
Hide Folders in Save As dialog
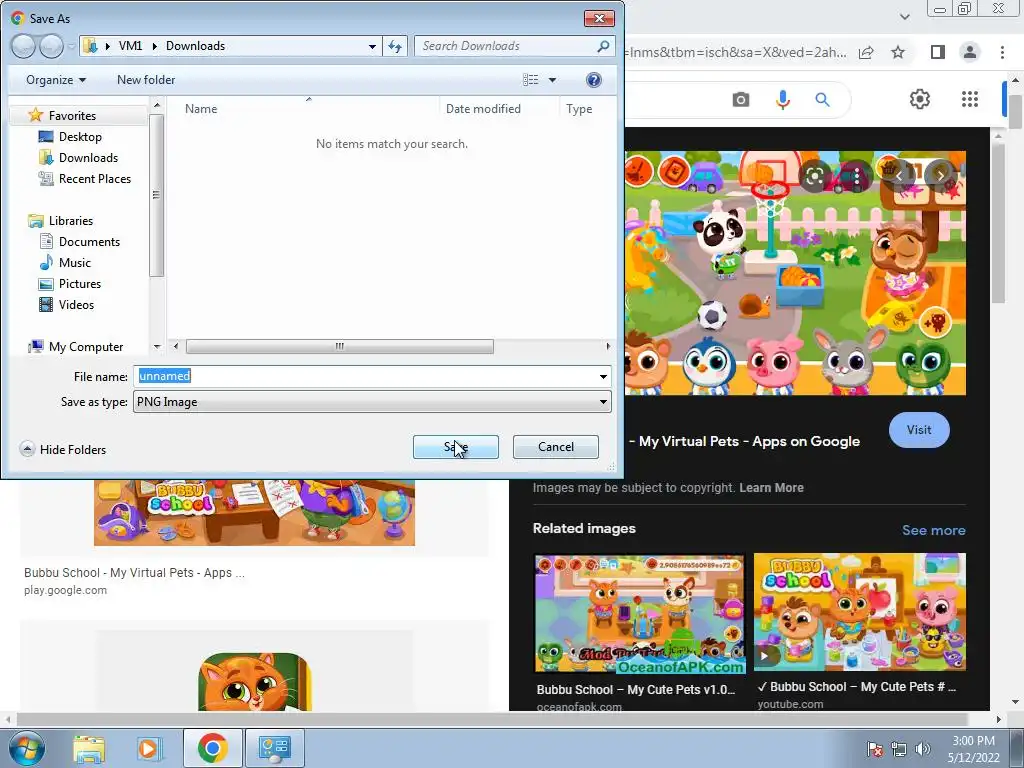coord(63,449)
